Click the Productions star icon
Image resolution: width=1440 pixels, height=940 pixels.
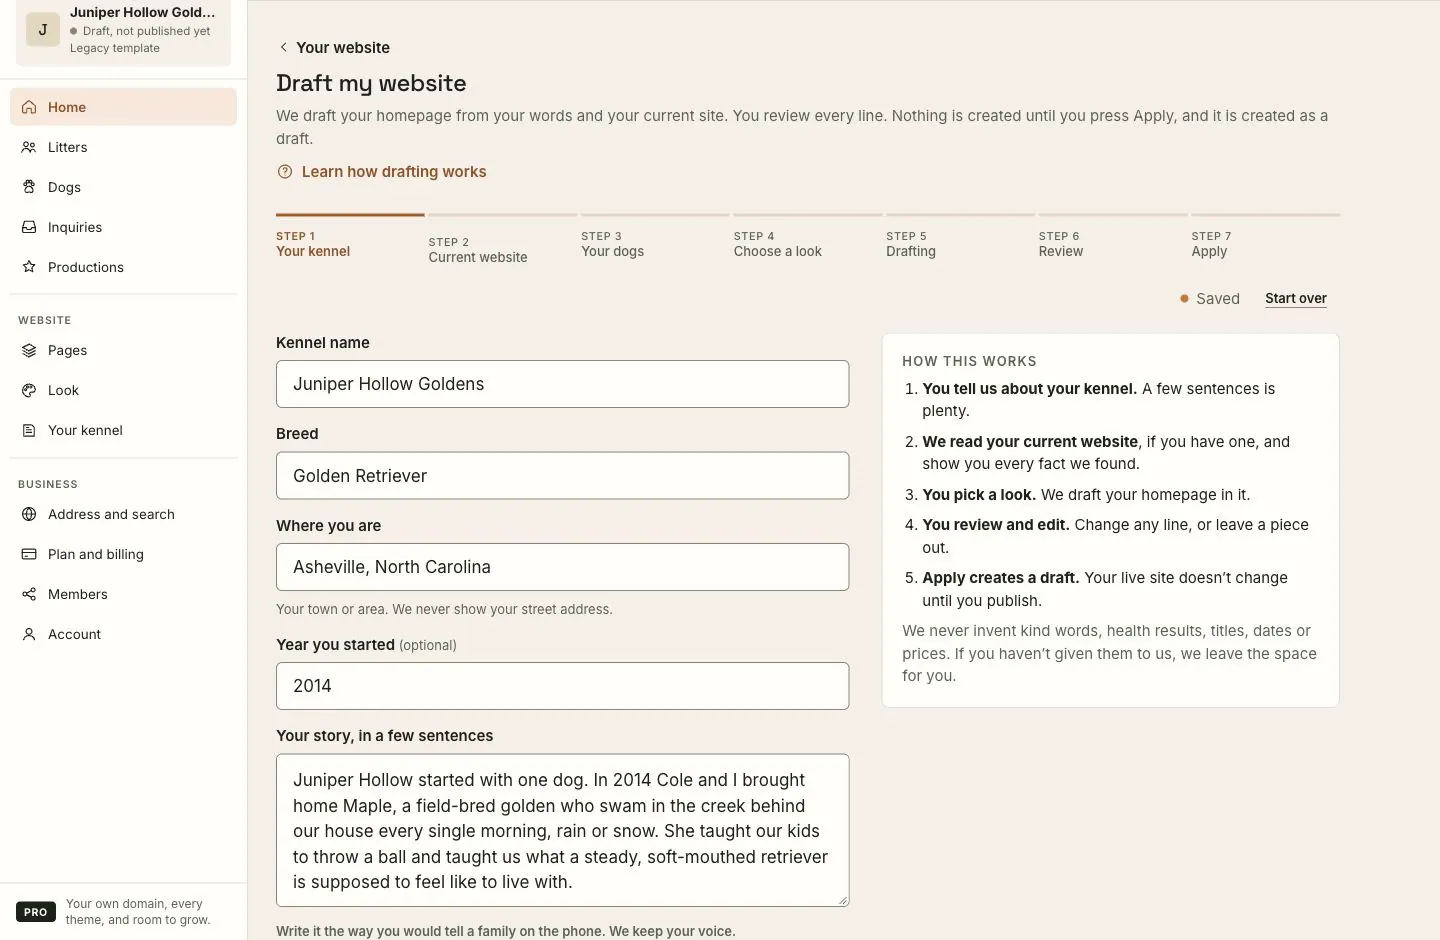pos(29,267)
